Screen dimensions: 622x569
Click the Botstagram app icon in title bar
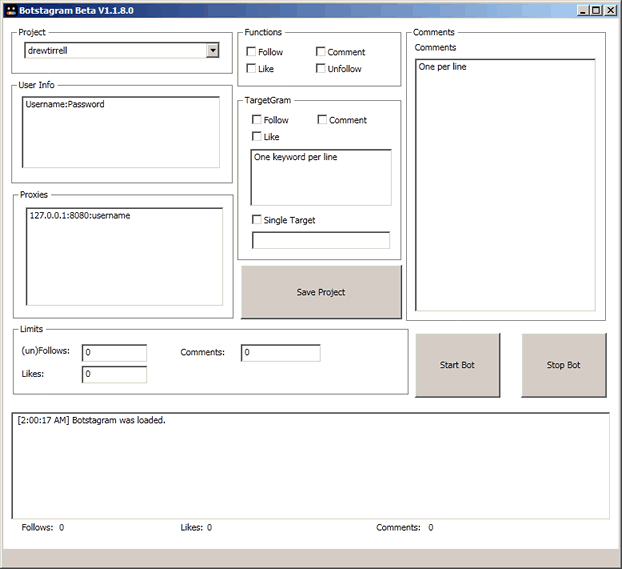(x=11, y=11)
